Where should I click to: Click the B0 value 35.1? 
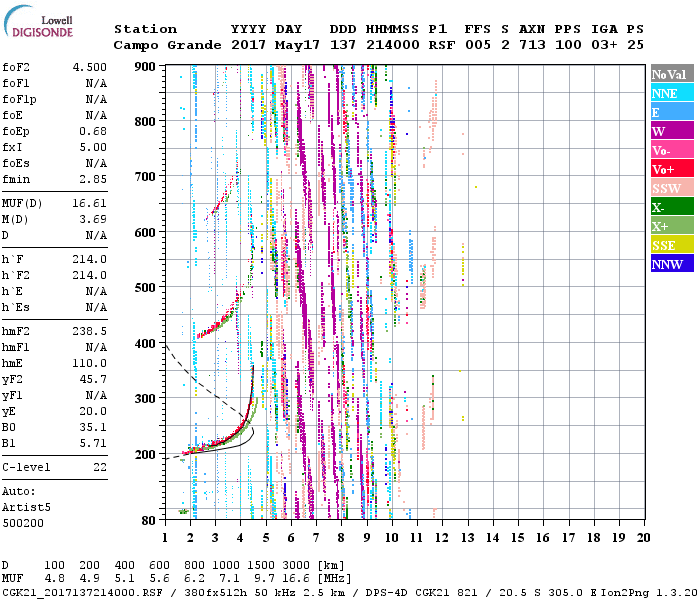click(x=93, y=427)
